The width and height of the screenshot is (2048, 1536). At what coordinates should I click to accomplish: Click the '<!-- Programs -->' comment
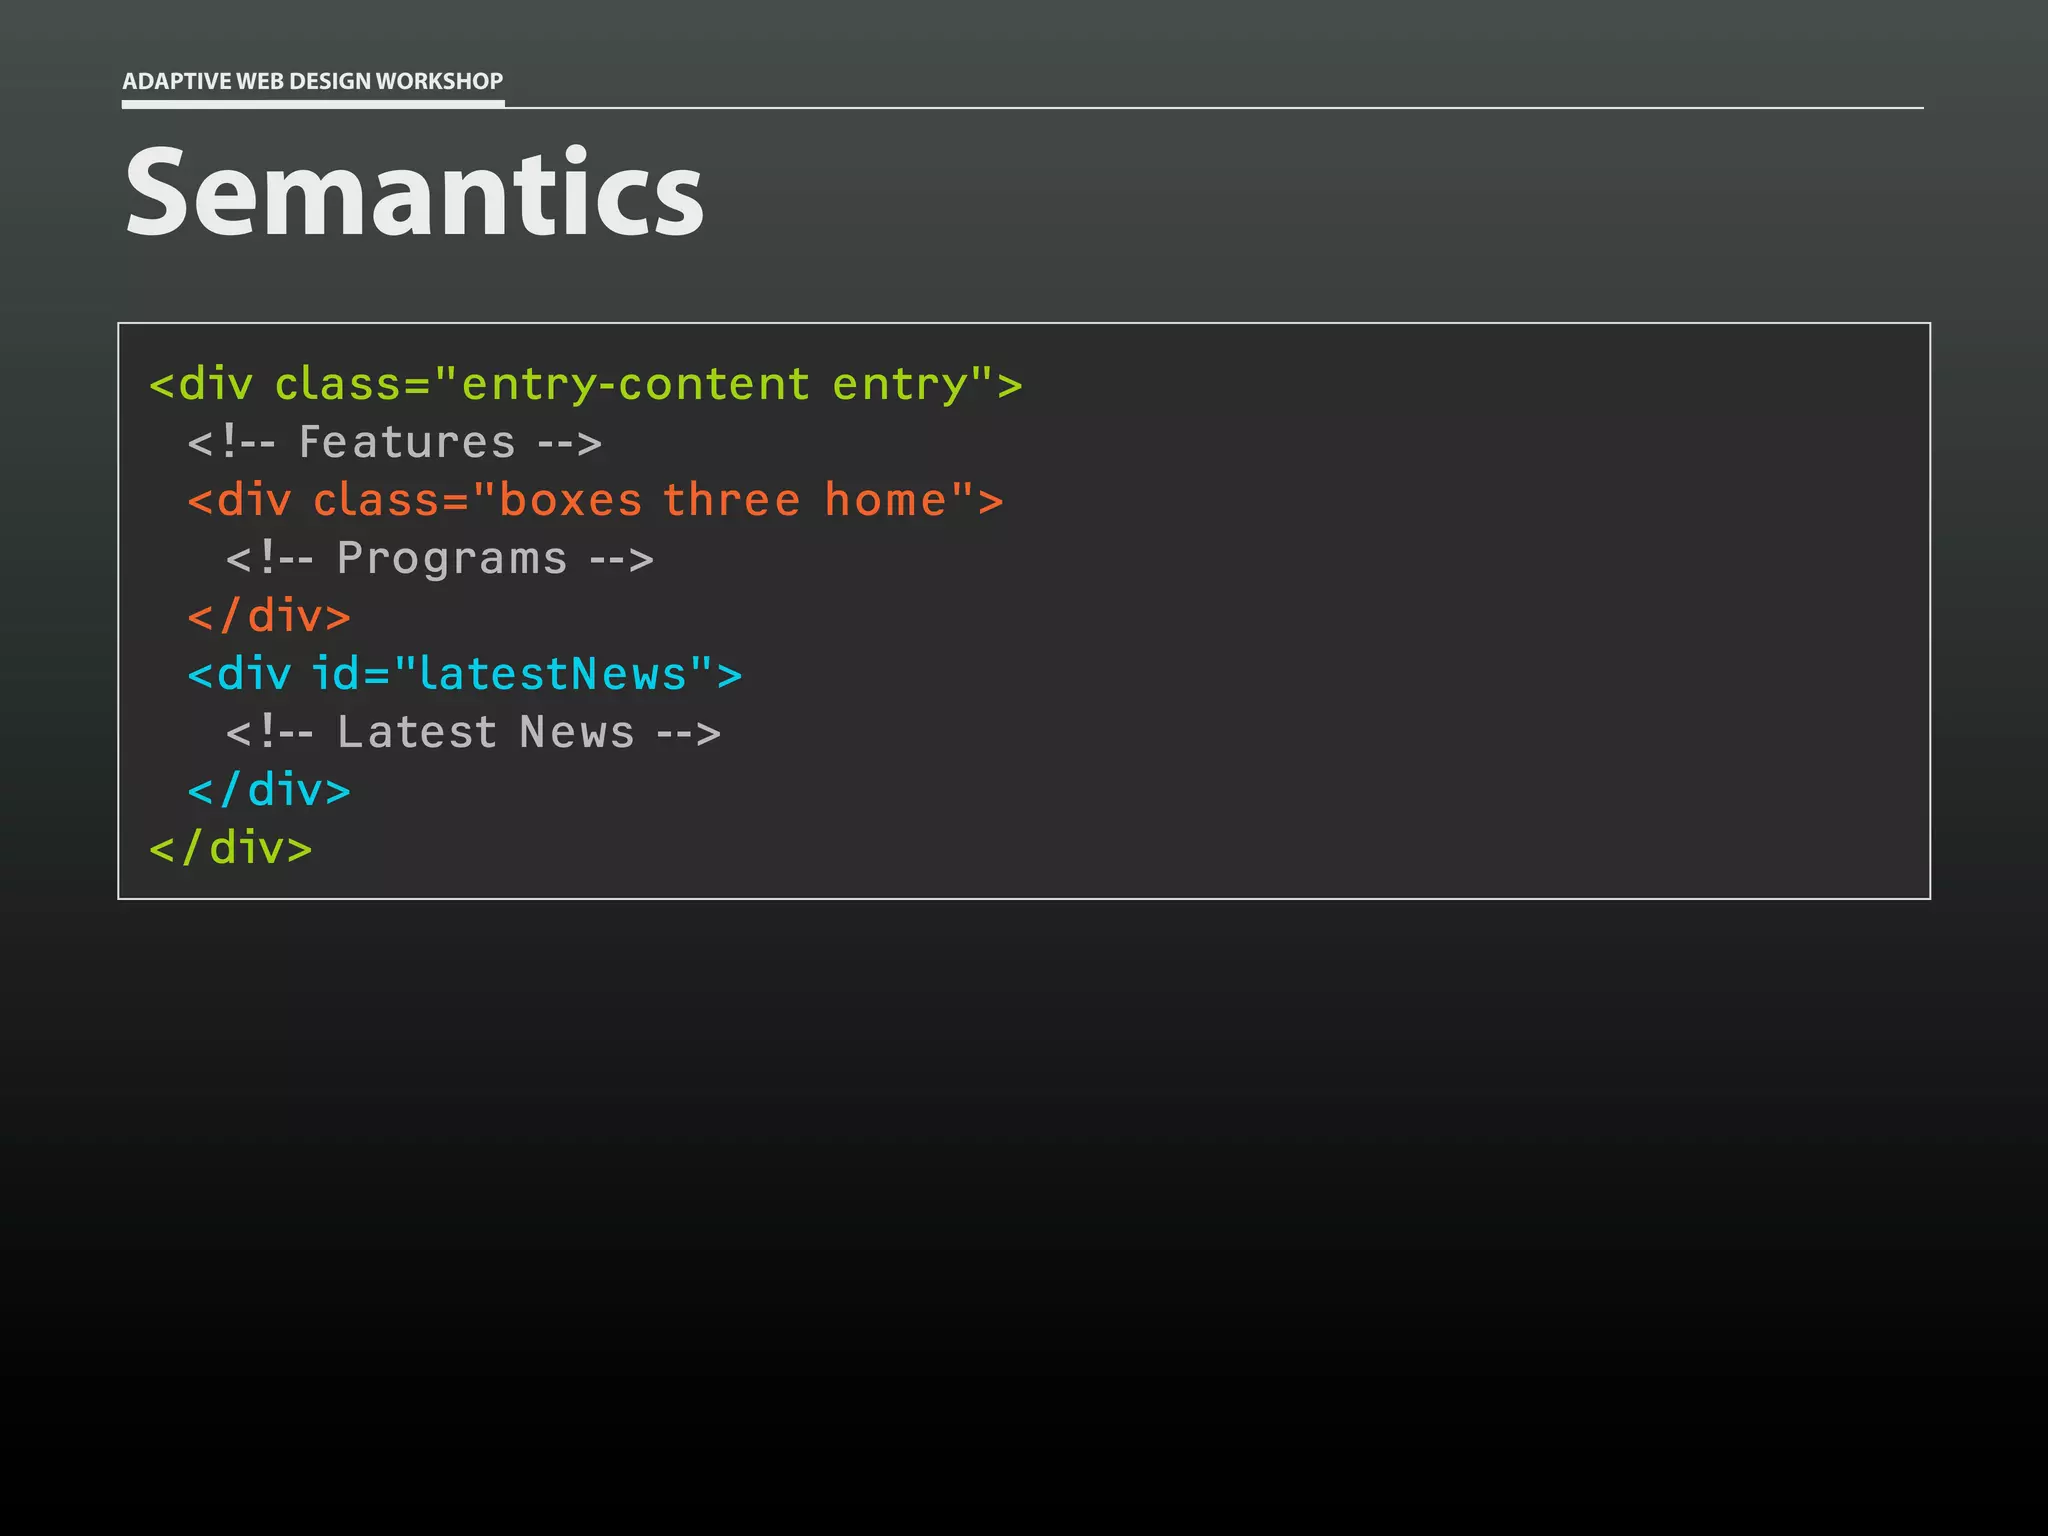(x=440, y=559)
